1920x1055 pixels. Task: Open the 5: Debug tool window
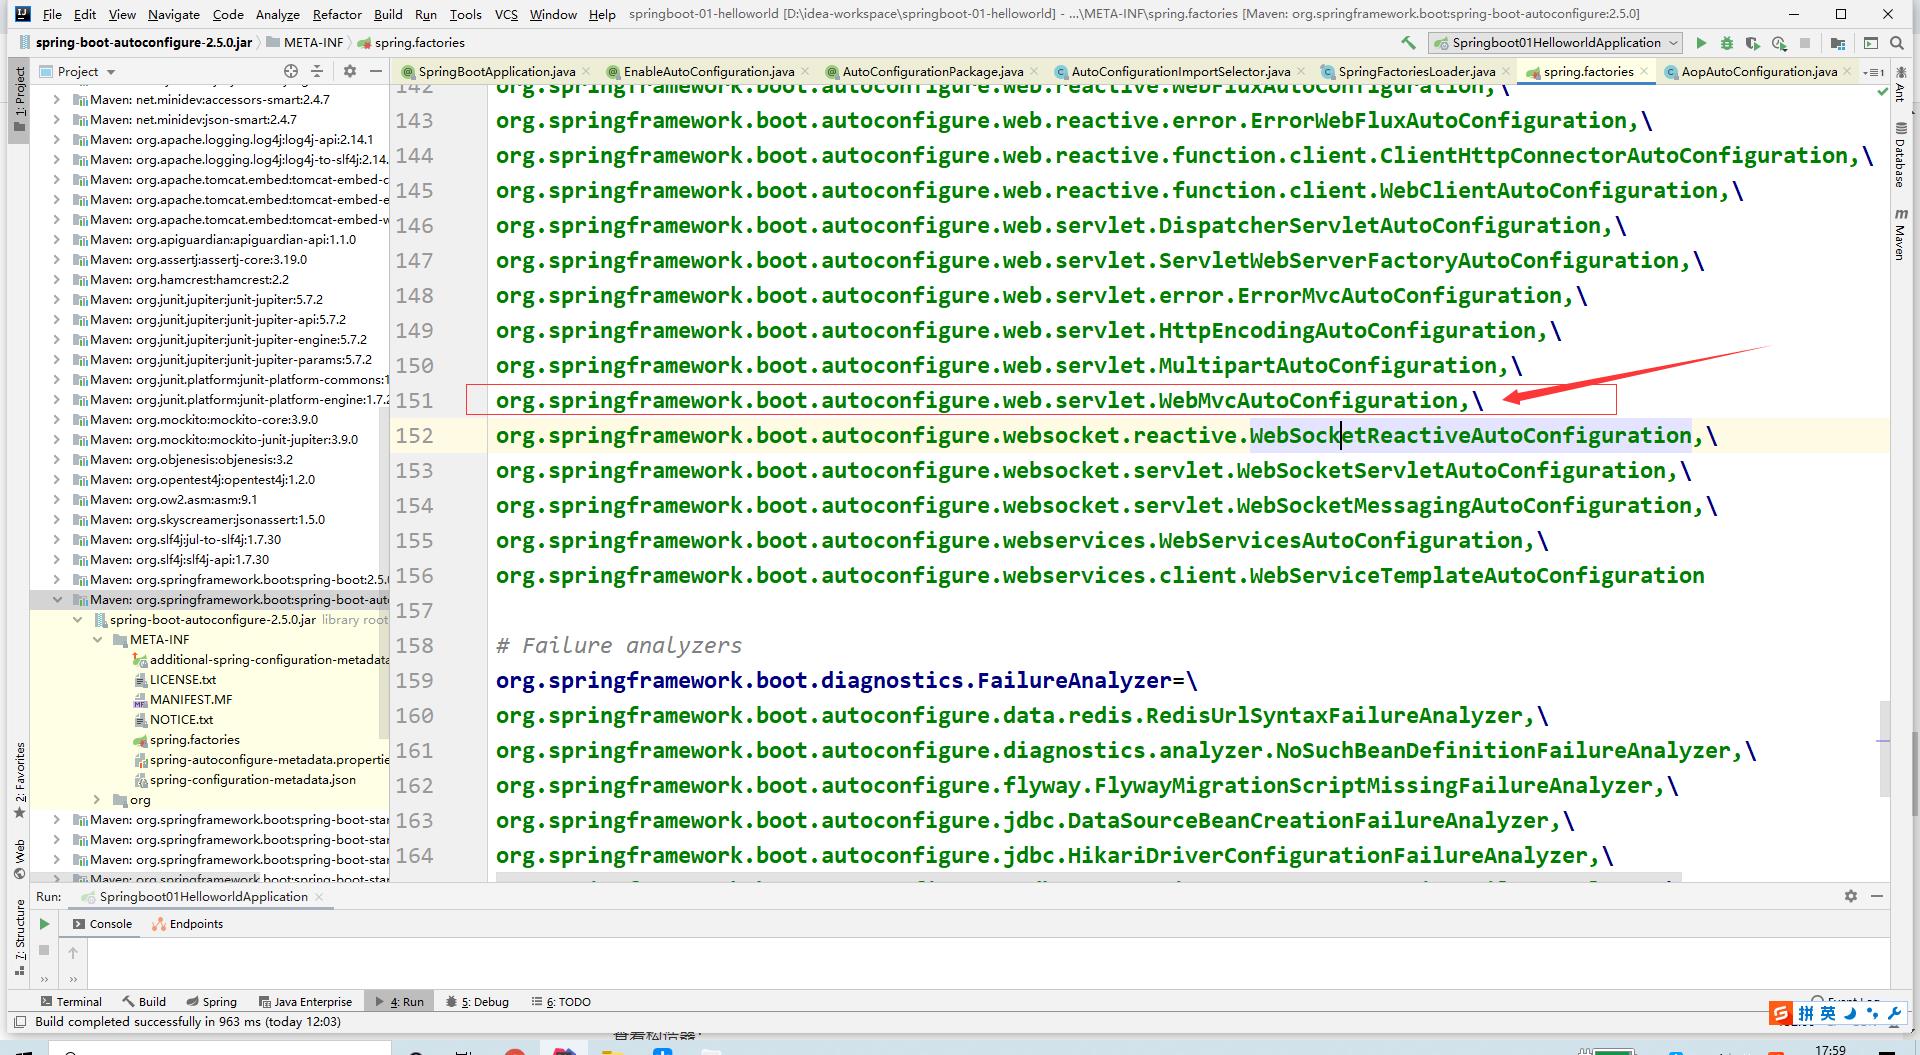(x=478, y=1001)
